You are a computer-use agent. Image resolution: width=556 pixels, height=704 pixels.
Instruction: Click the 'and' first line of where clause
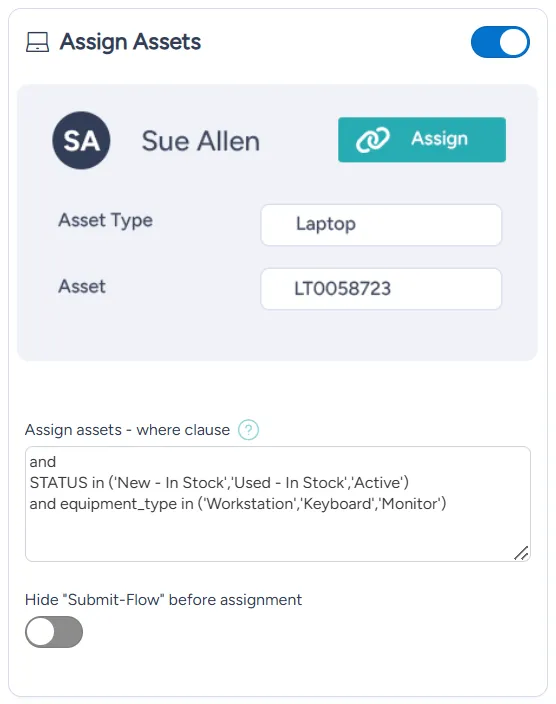coord(43,462)
